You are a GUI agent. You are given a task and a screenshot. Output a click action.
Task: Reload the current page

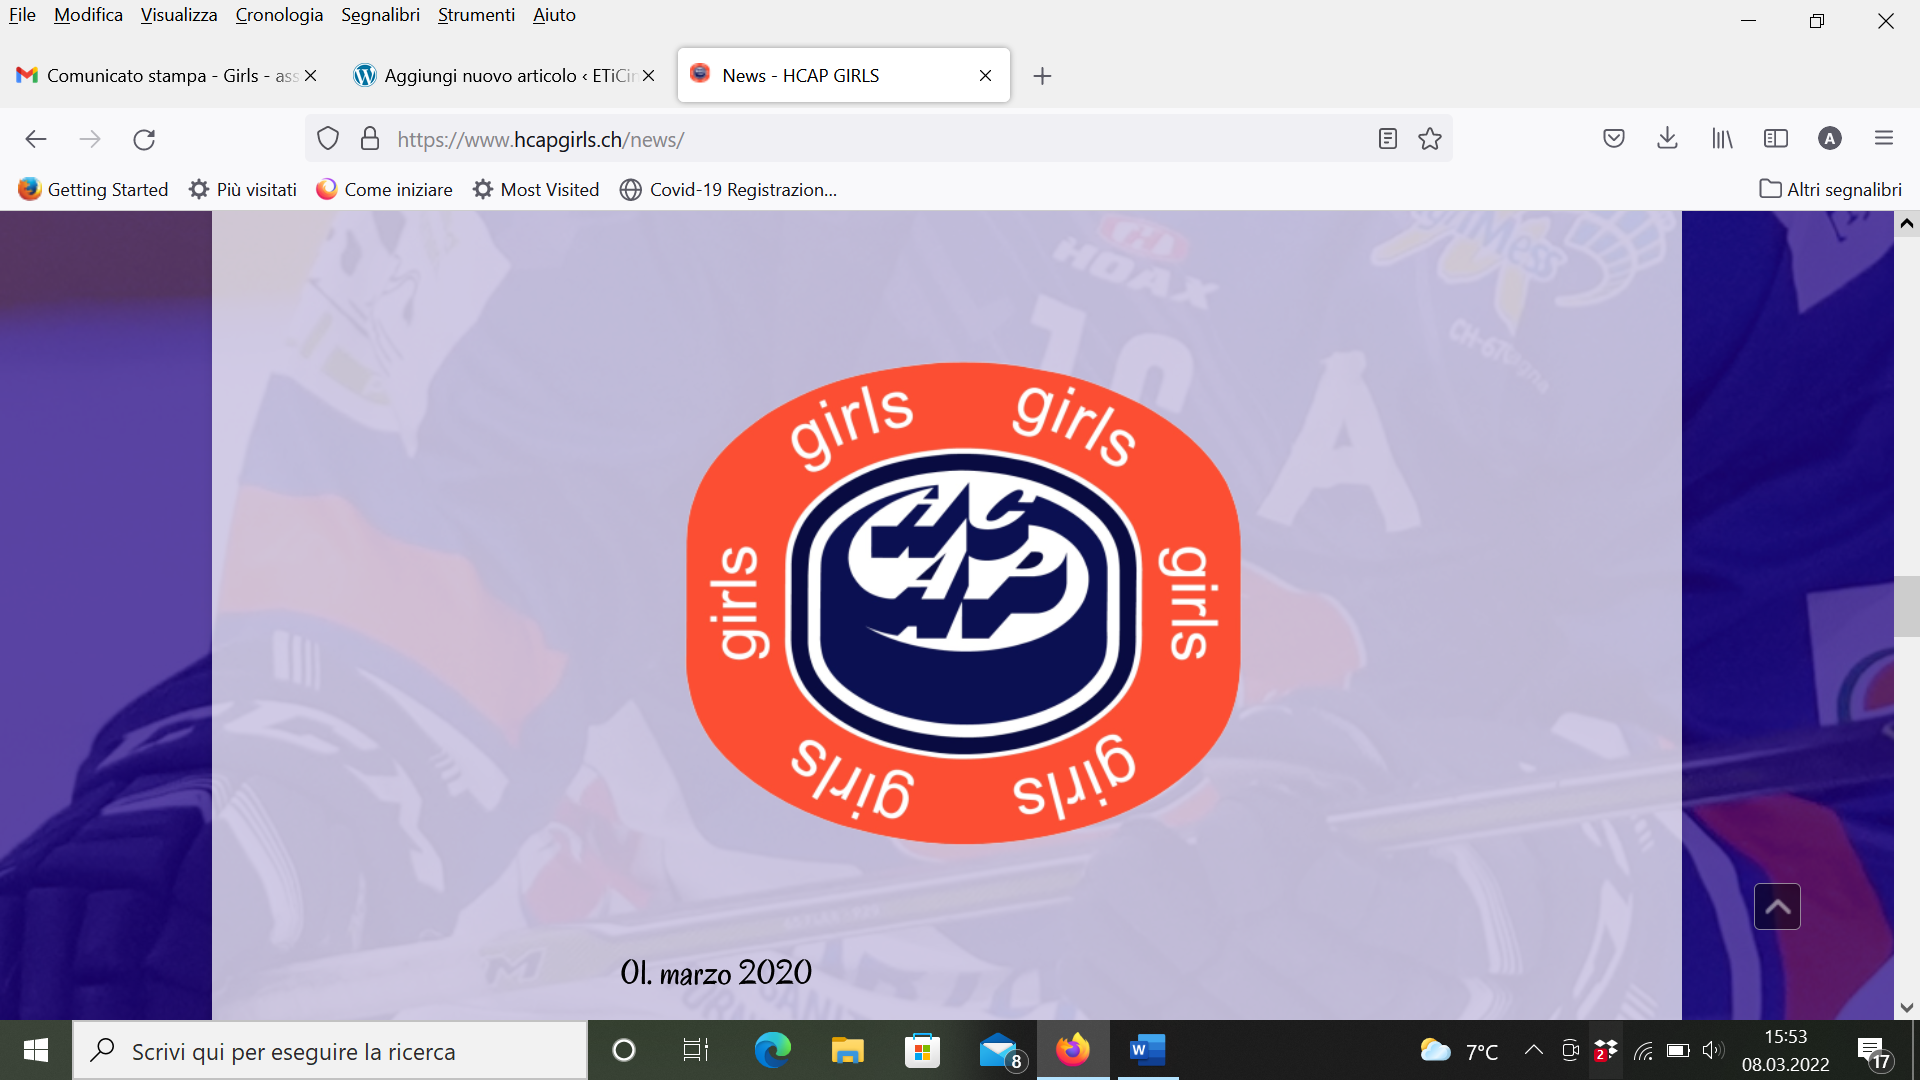[x=144, y=139]
